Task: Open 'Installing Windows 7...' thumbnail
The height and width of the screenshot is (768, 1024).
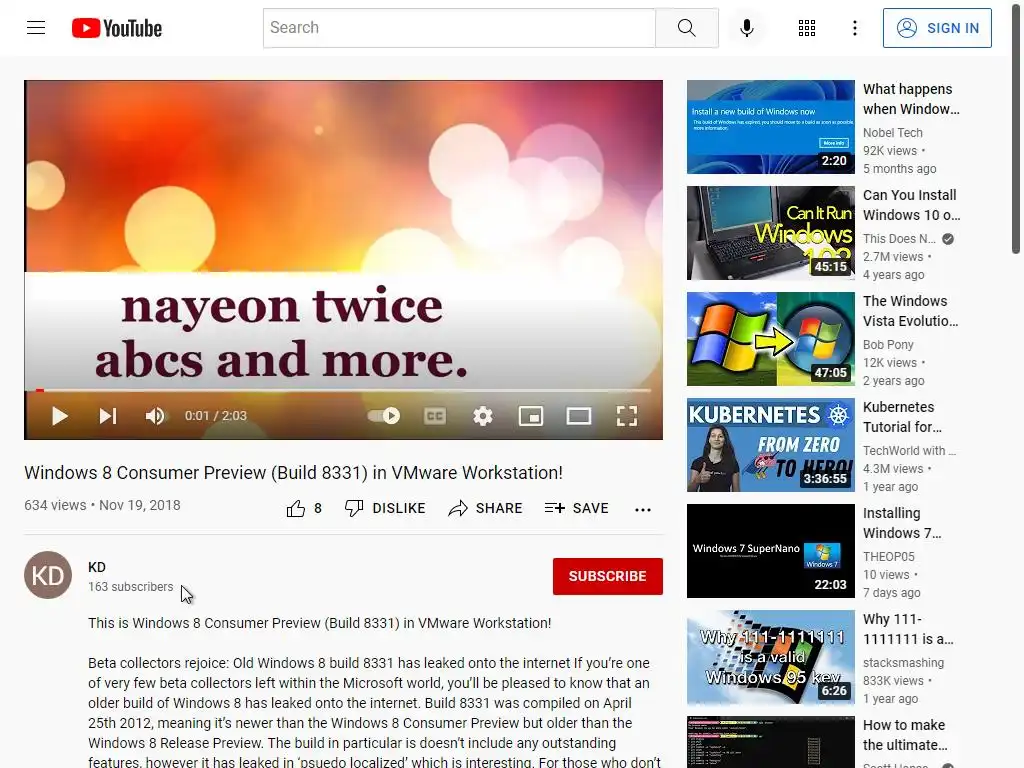Action: (771, 551)
